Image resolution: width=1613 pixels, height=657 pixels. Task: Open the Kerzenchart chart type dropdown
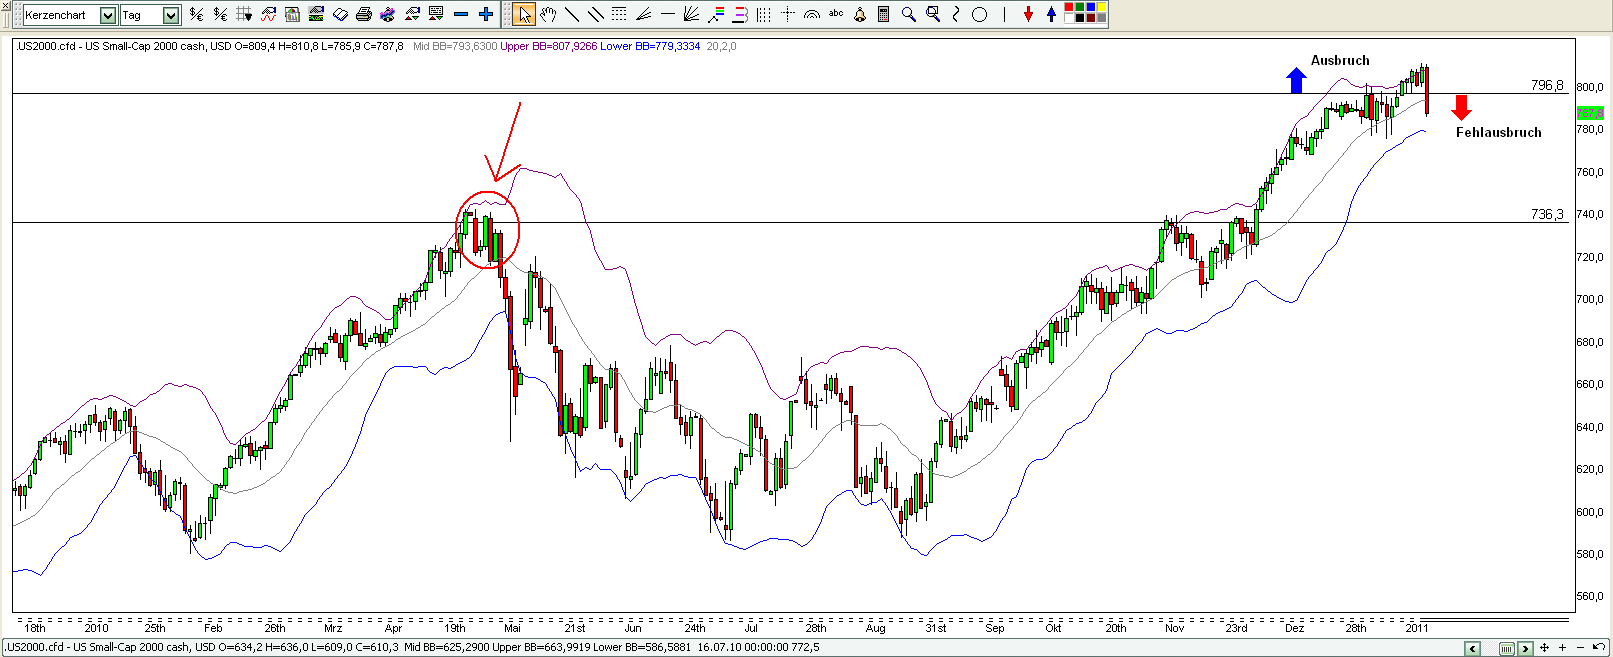click(x=107, y=15)
